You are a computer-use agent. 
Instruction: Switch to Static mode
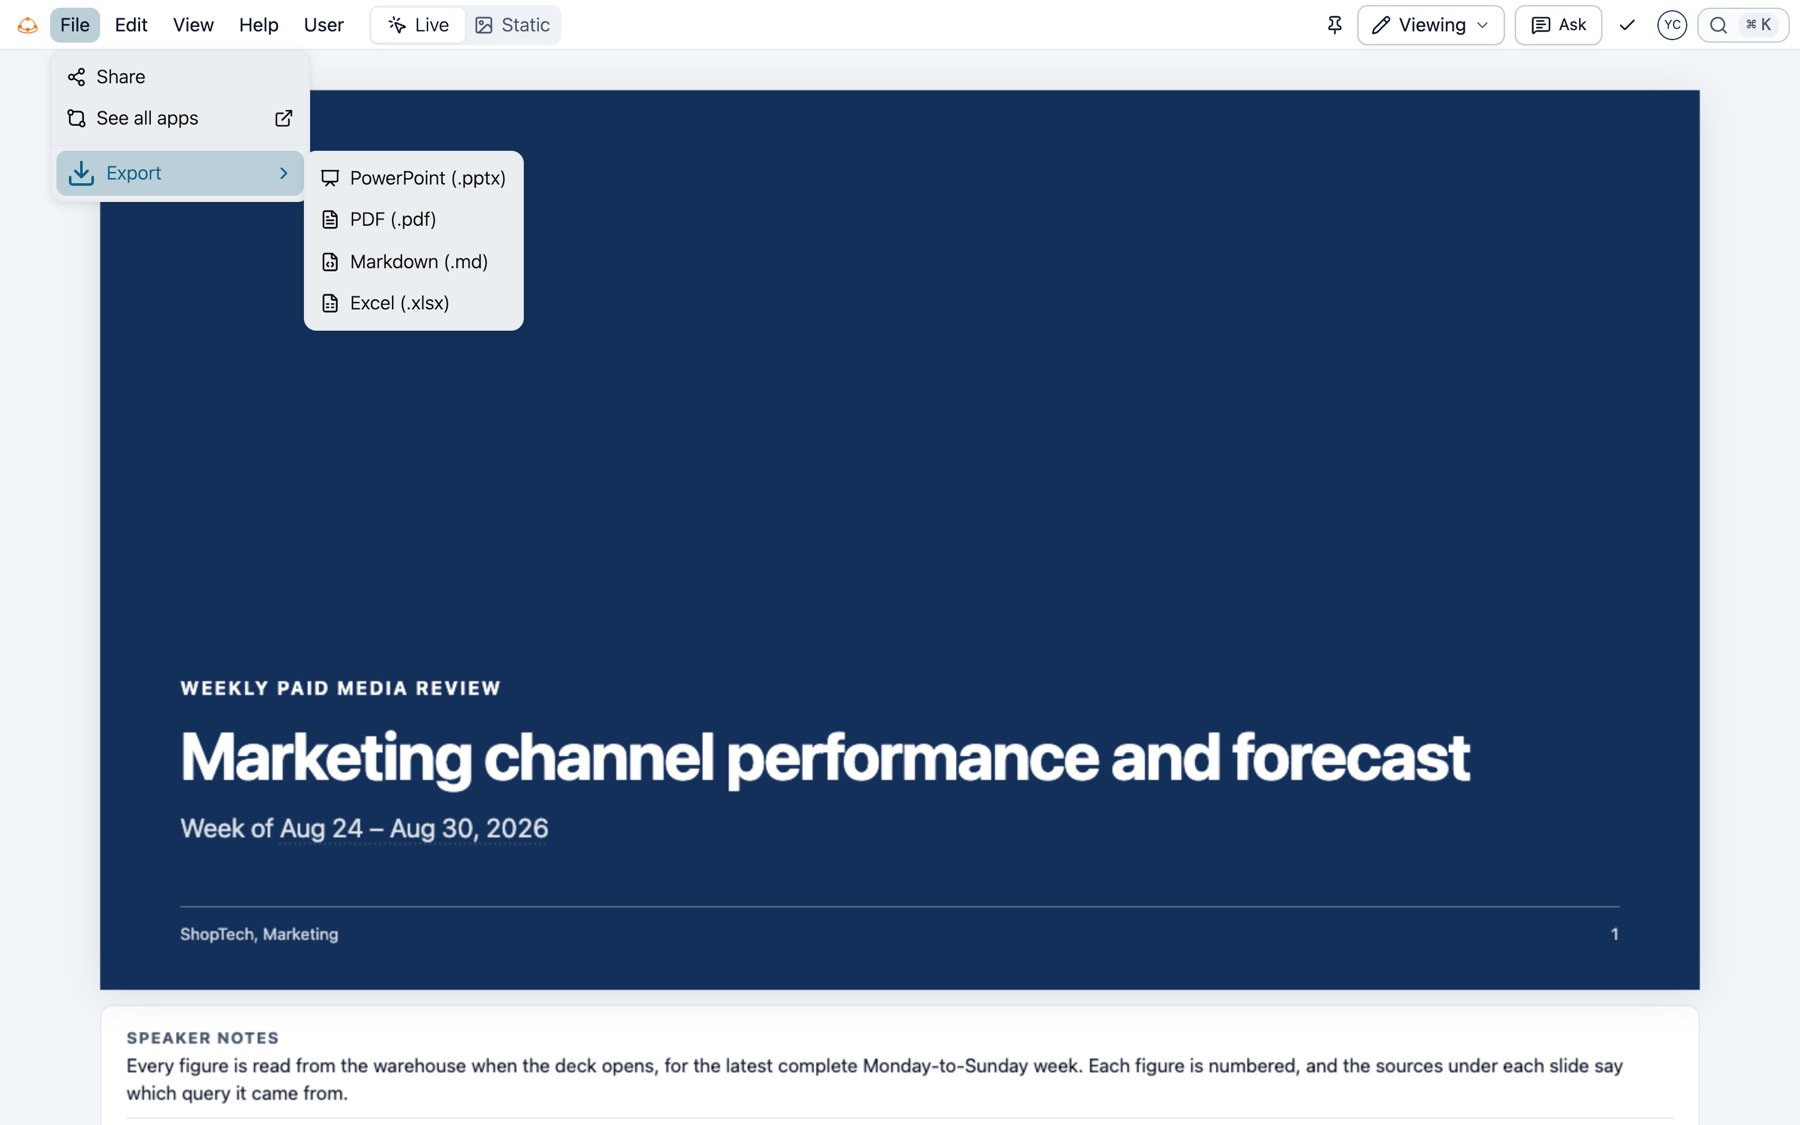tap(512, 25)
